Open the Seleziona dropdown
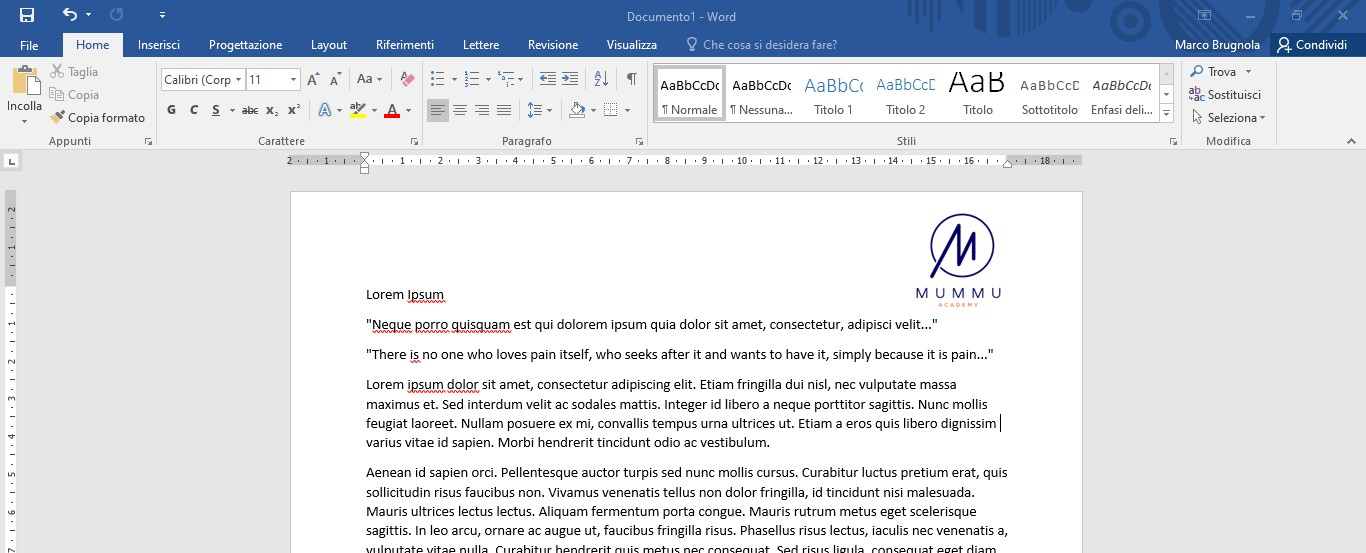 [1229, 118]
